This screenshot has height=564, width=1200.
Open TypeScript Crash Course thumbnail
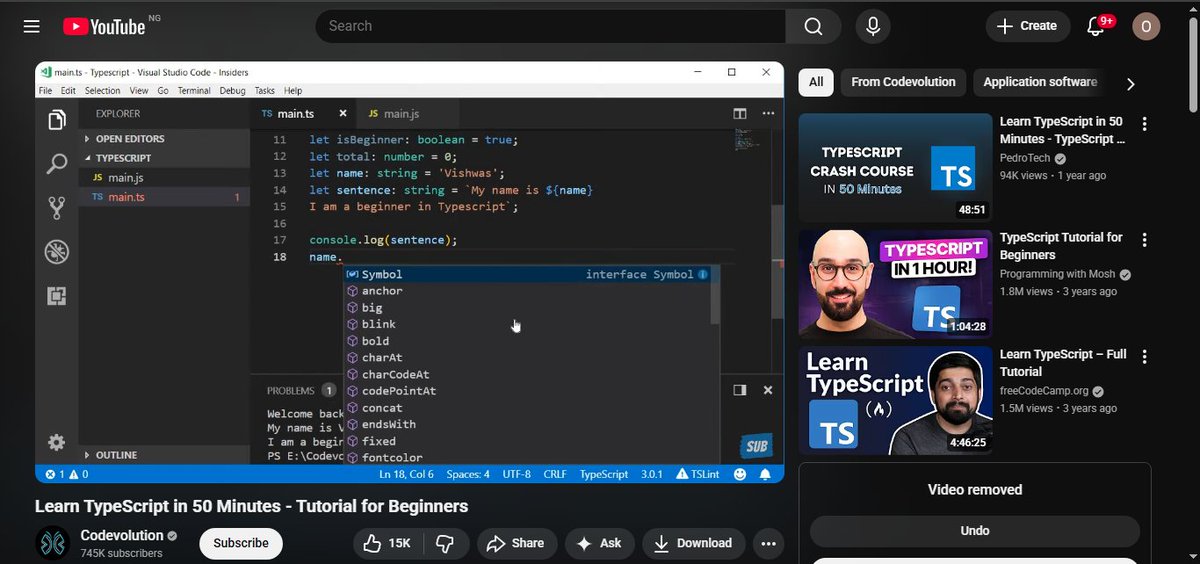coord(895,167)
